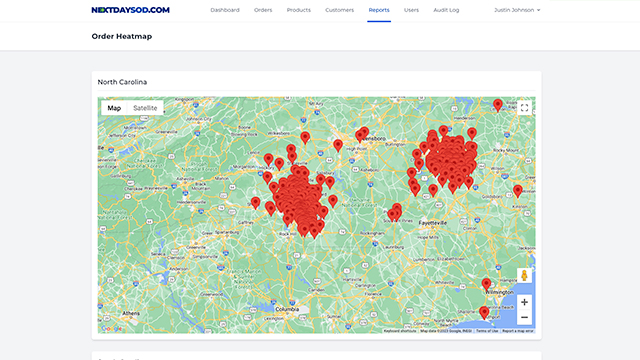
Task: Open Keyboard shortcuts link on map
Action: click(x=400, y=331)
